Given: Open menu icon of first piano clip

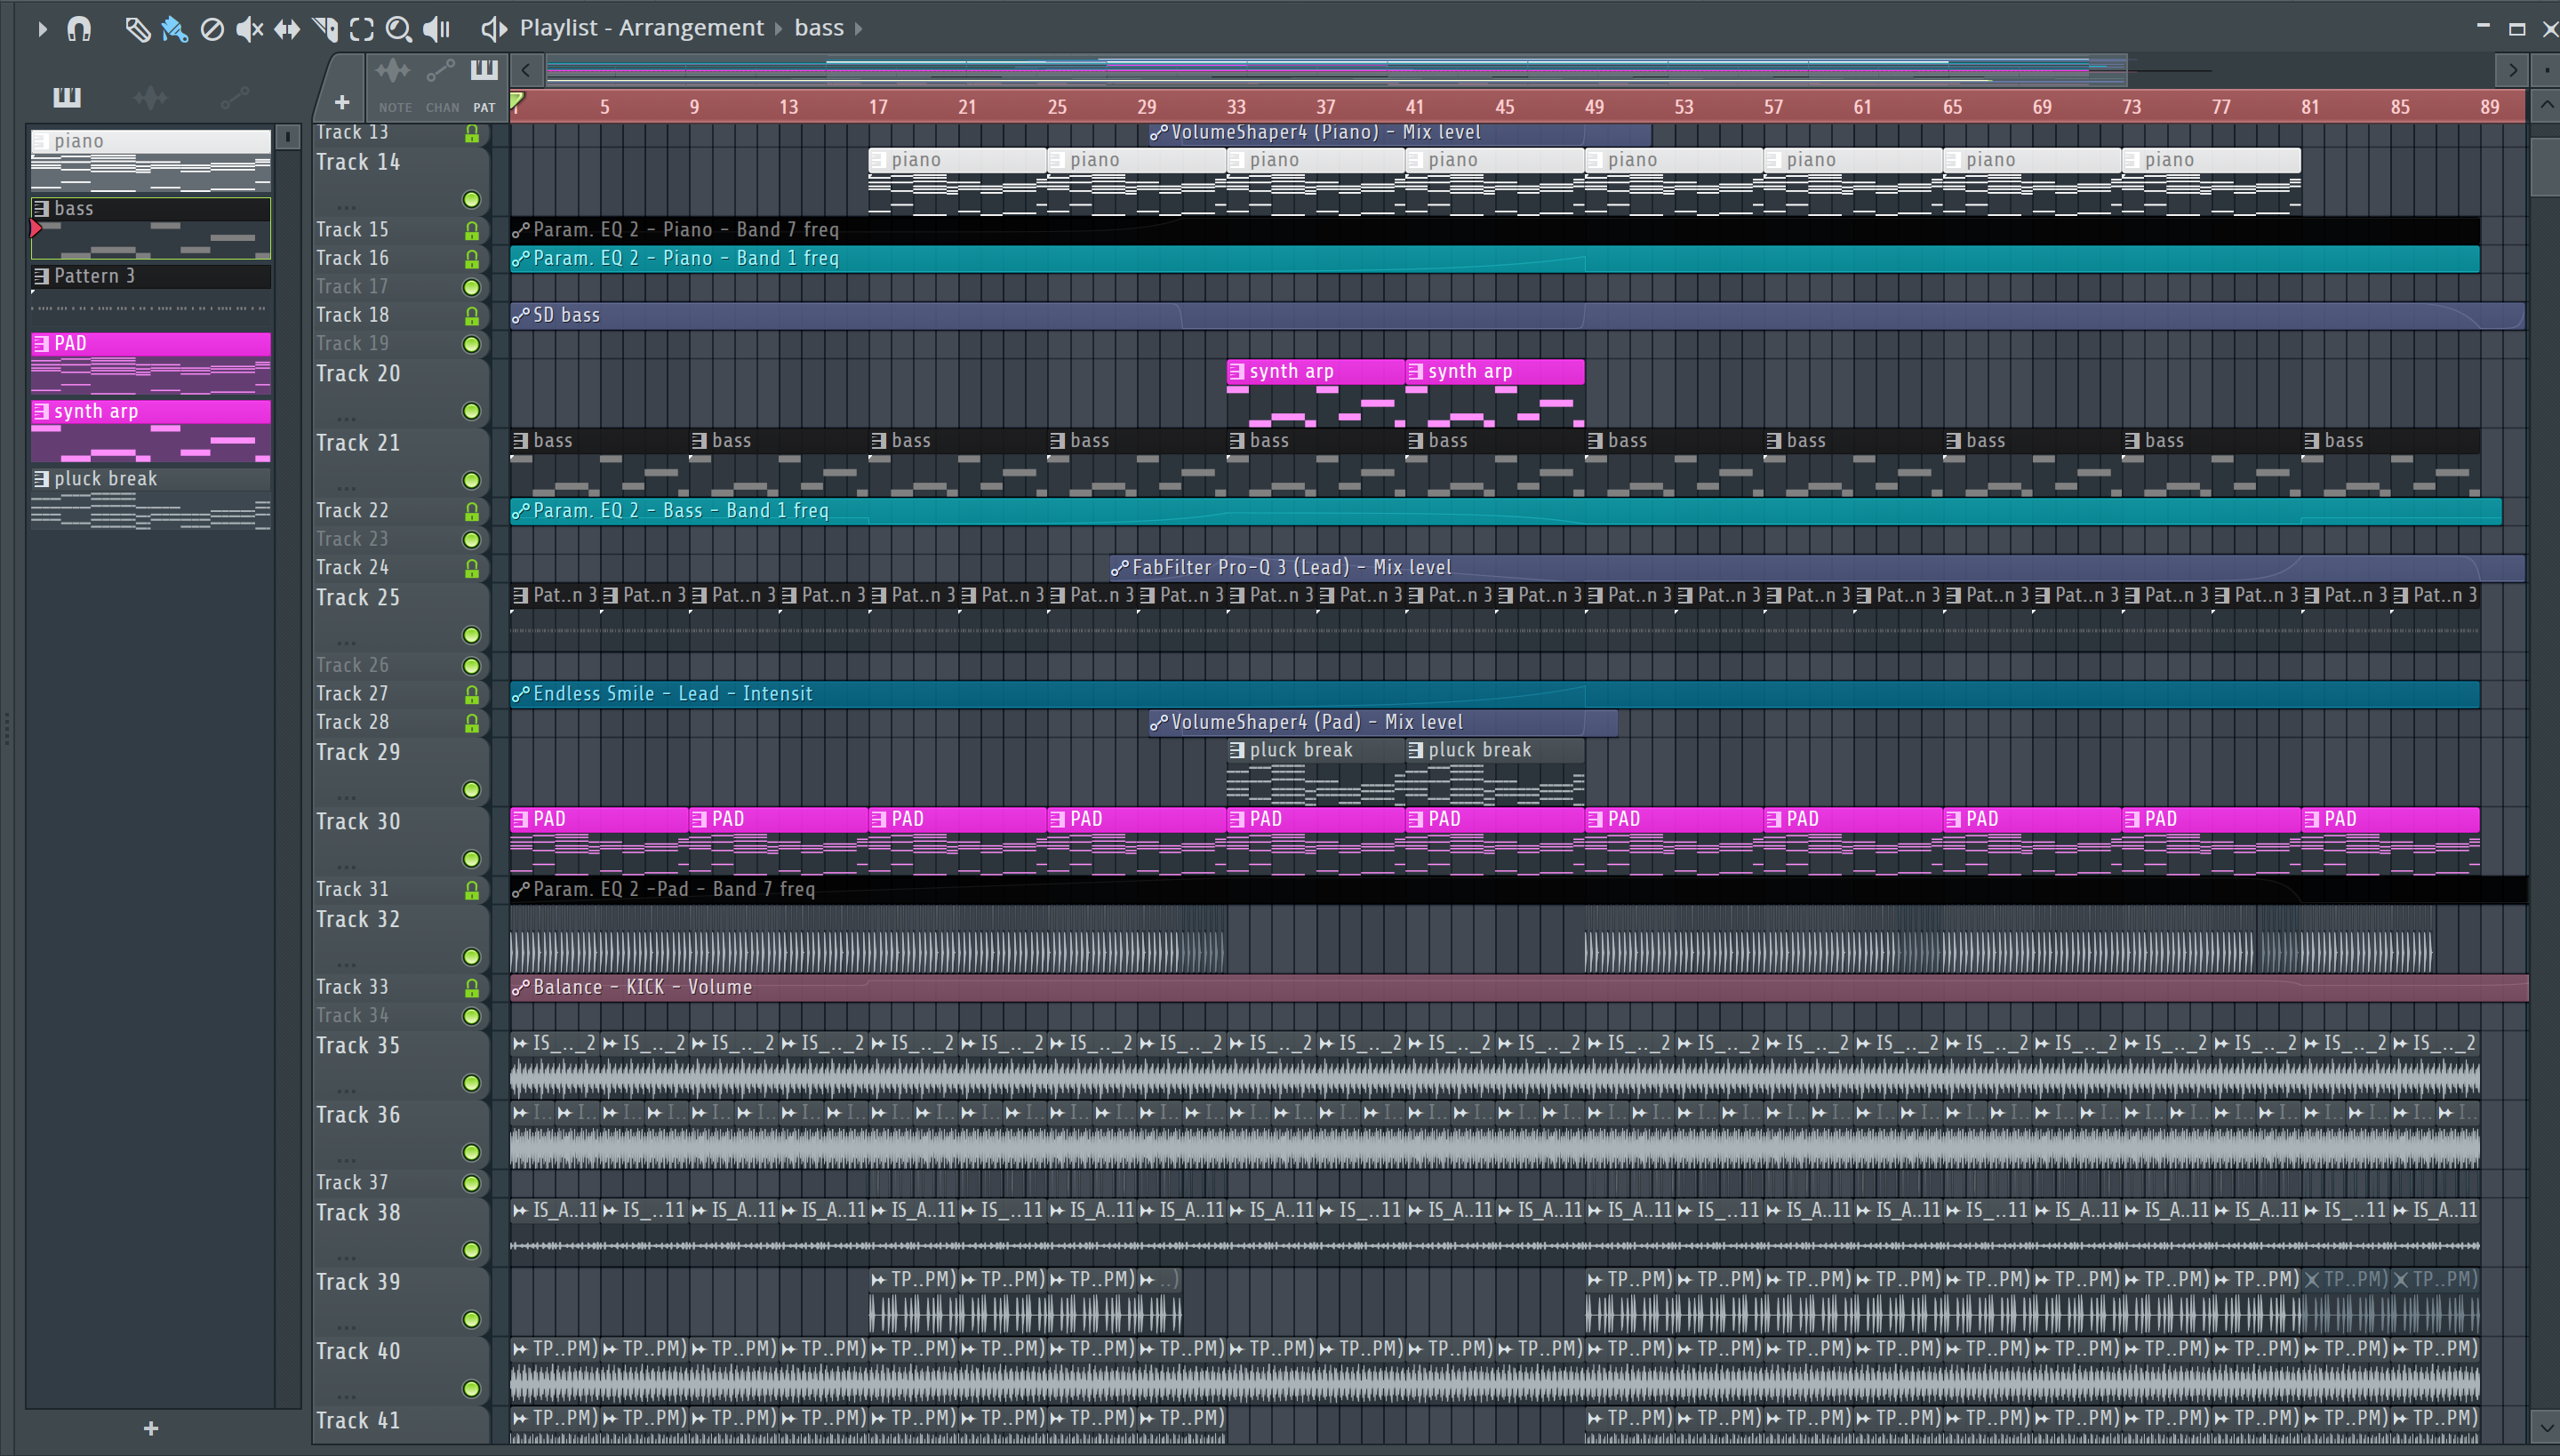Looking at the screenshot, I should coord(878,160).
